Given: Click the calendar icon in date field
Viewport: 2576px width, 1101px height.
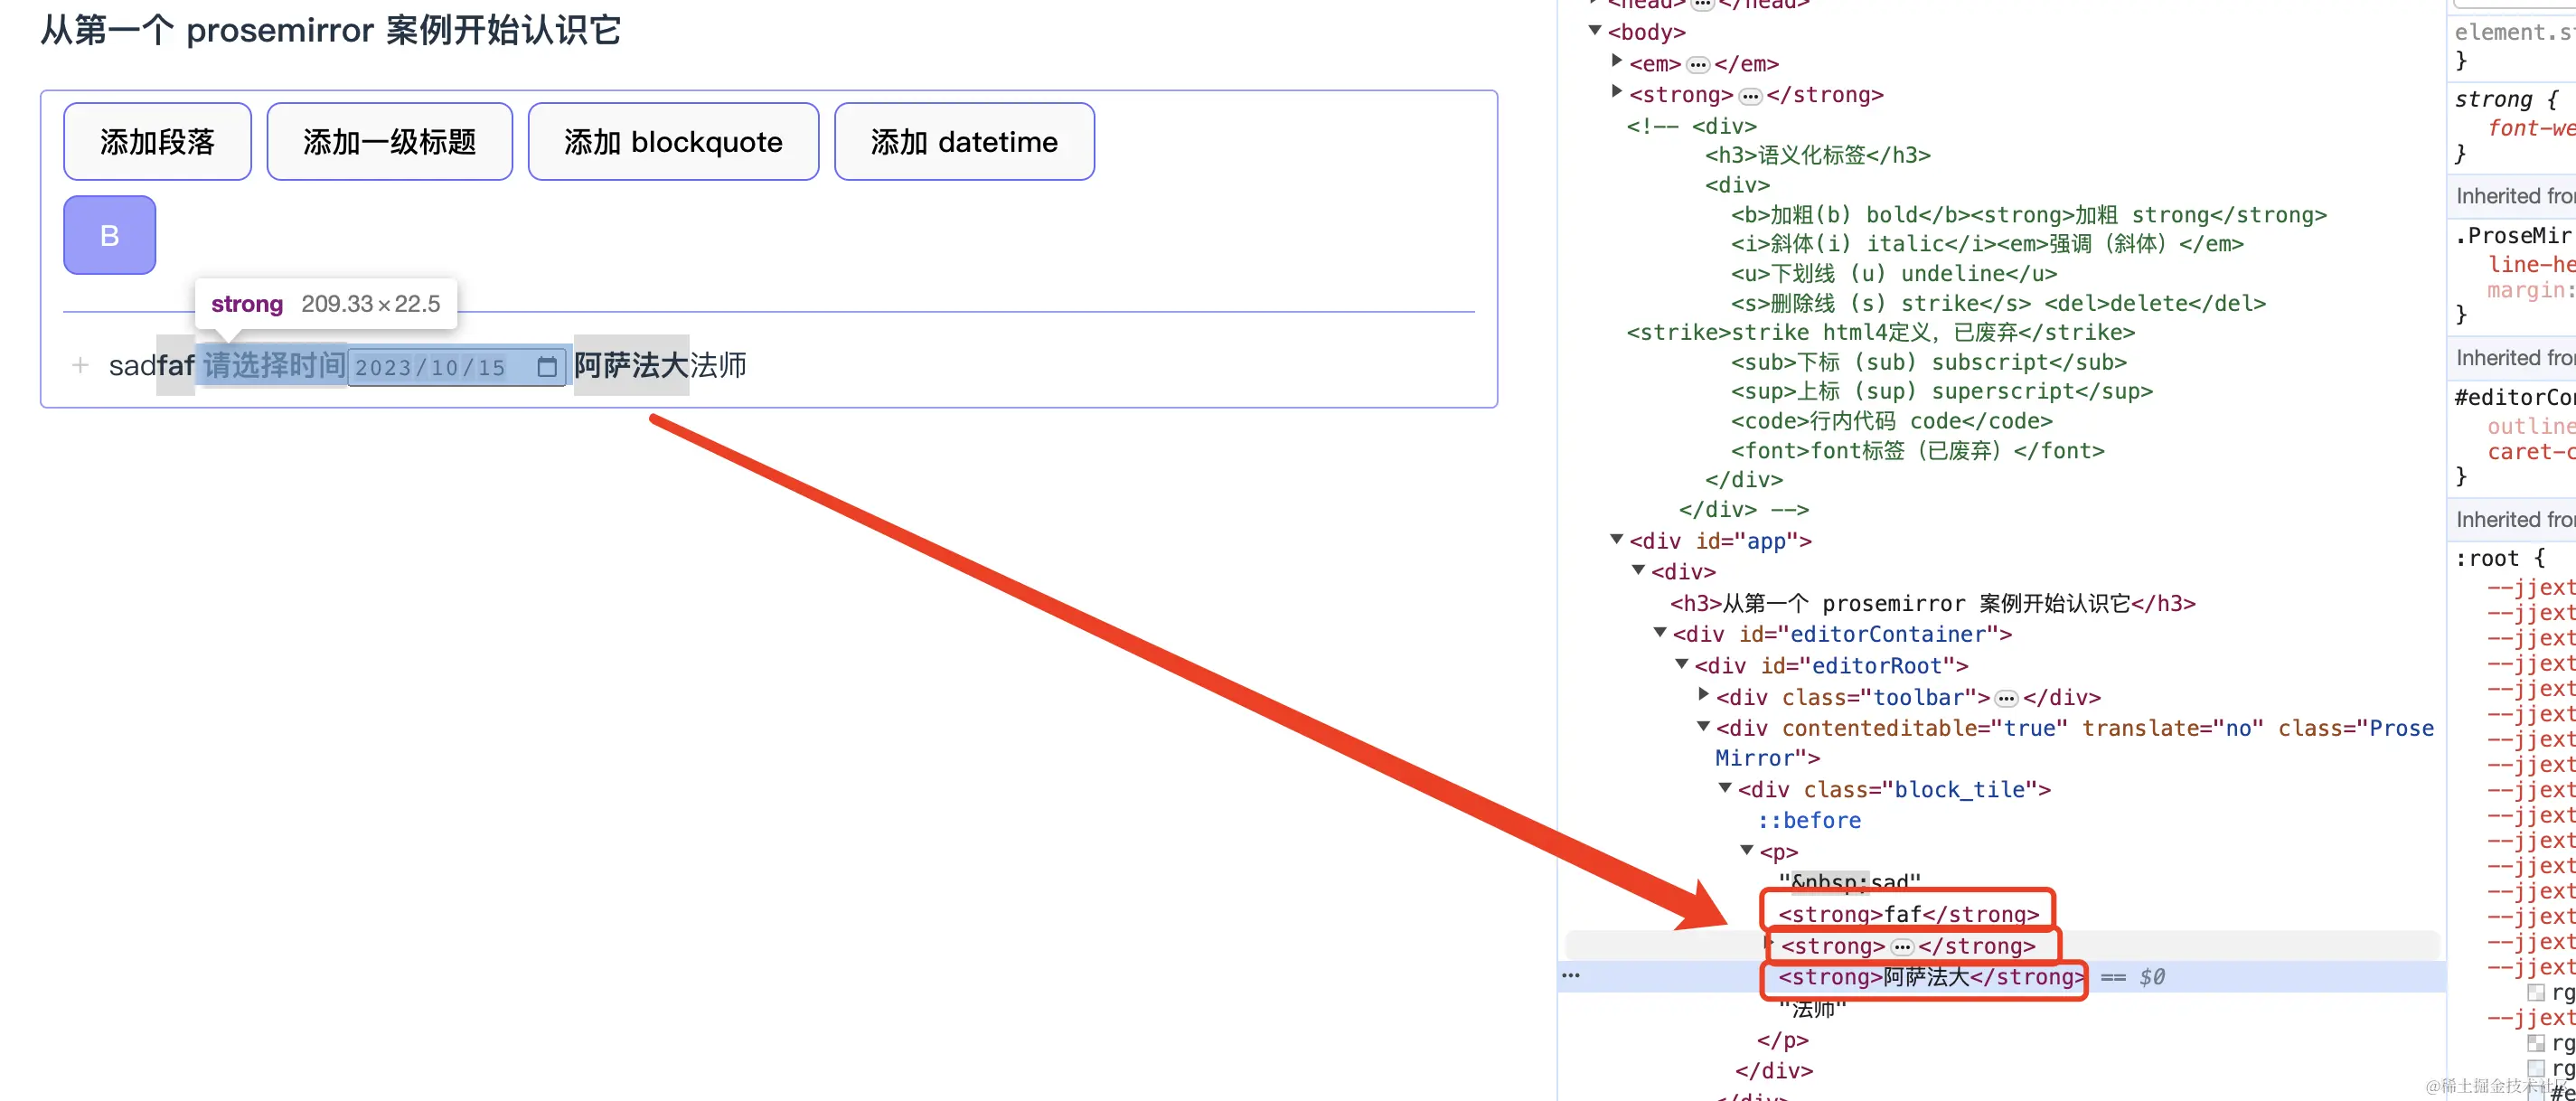Looking at the screenshot, I should click(546, 367).
